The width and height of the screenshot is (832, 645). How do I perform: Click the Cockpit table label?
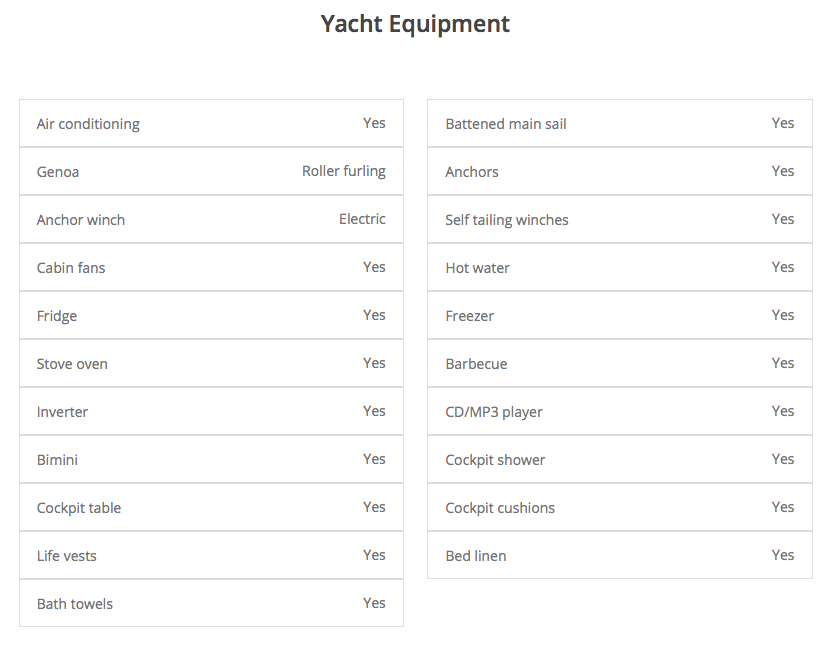(x=79, y=508)
